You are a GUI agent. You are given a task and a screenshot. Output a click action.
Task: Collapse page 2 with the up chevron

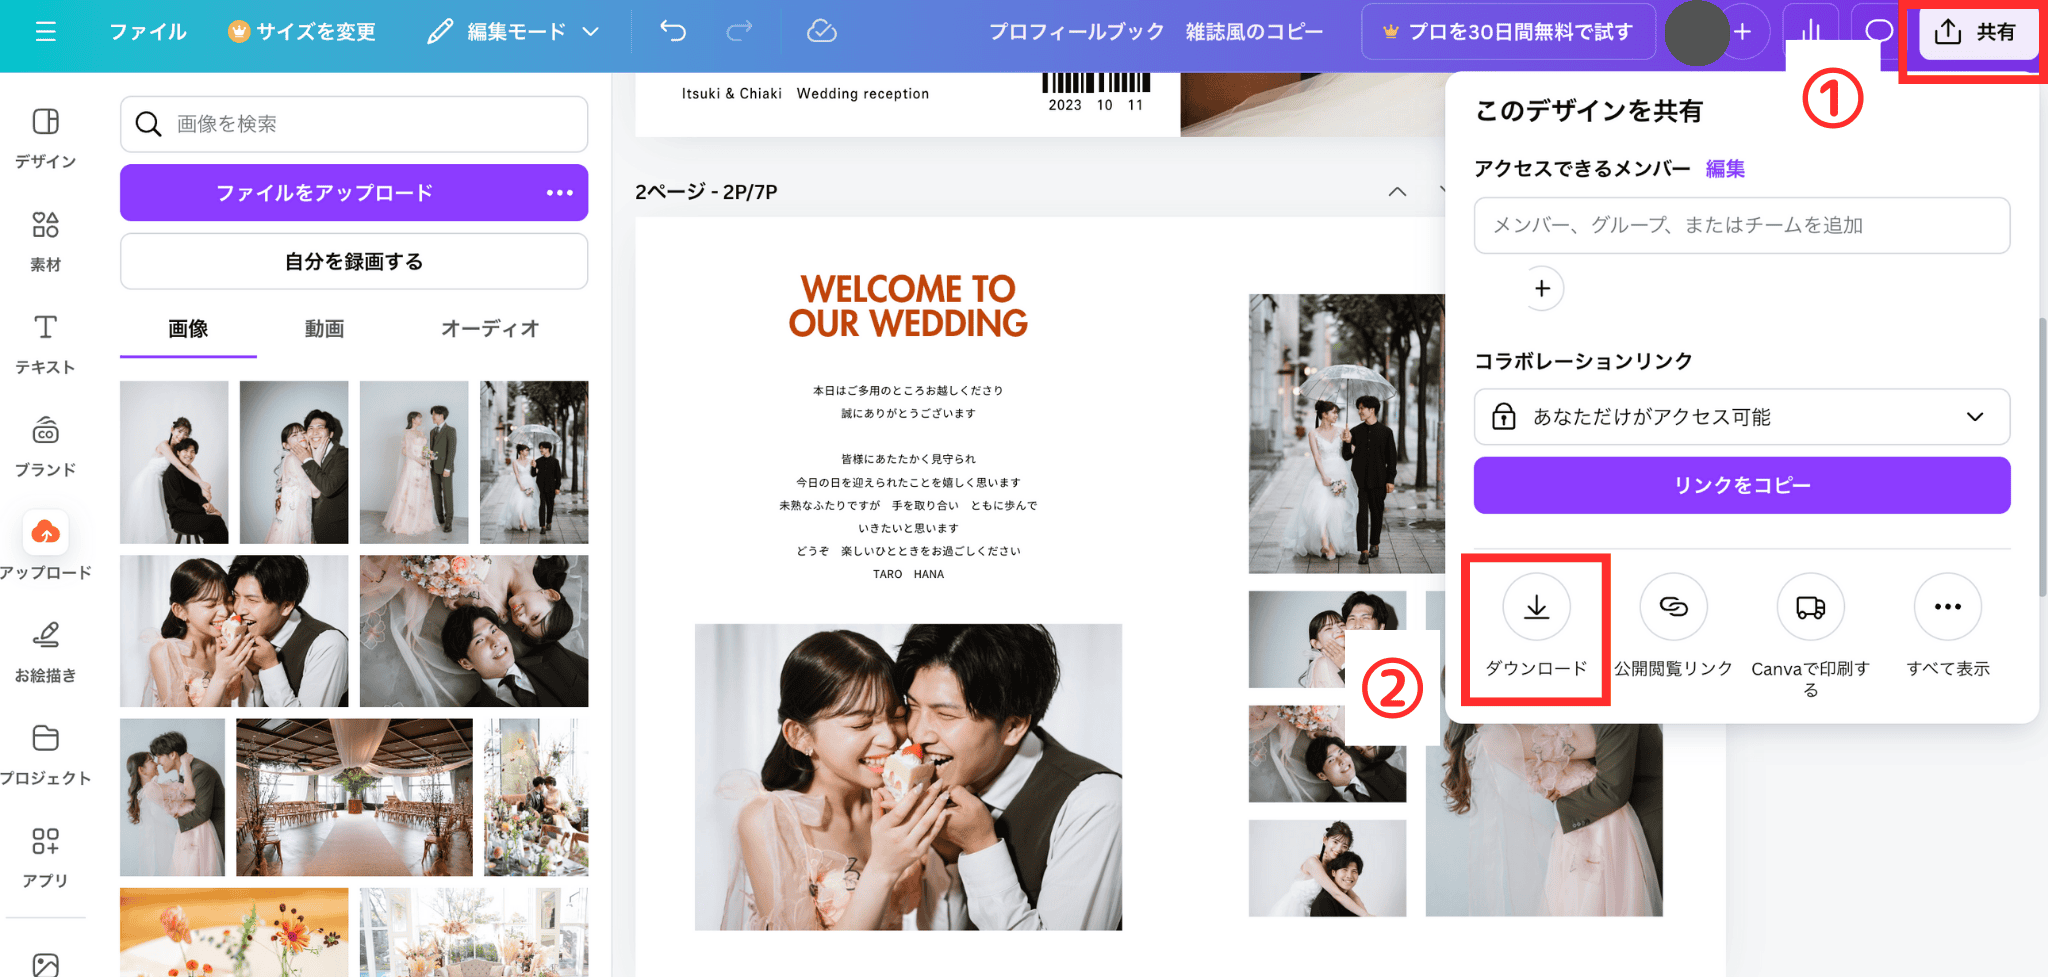pos(1397,192)
